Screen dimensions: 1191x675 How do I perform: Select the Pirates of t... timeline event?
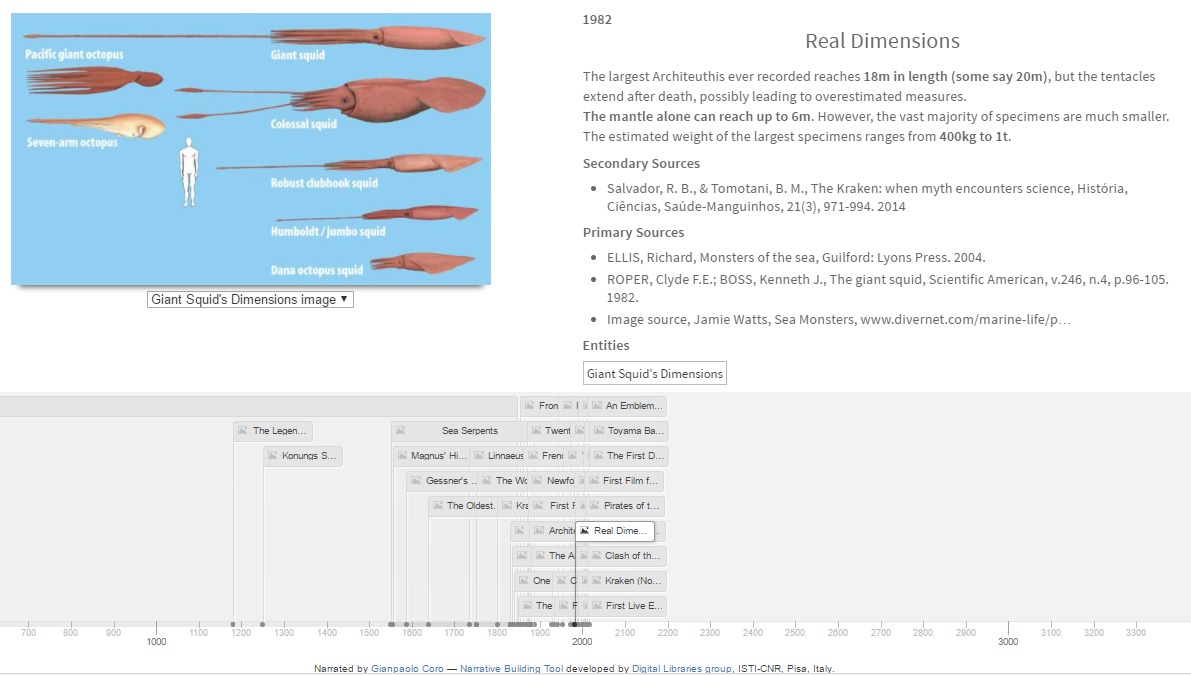[631, 506]
